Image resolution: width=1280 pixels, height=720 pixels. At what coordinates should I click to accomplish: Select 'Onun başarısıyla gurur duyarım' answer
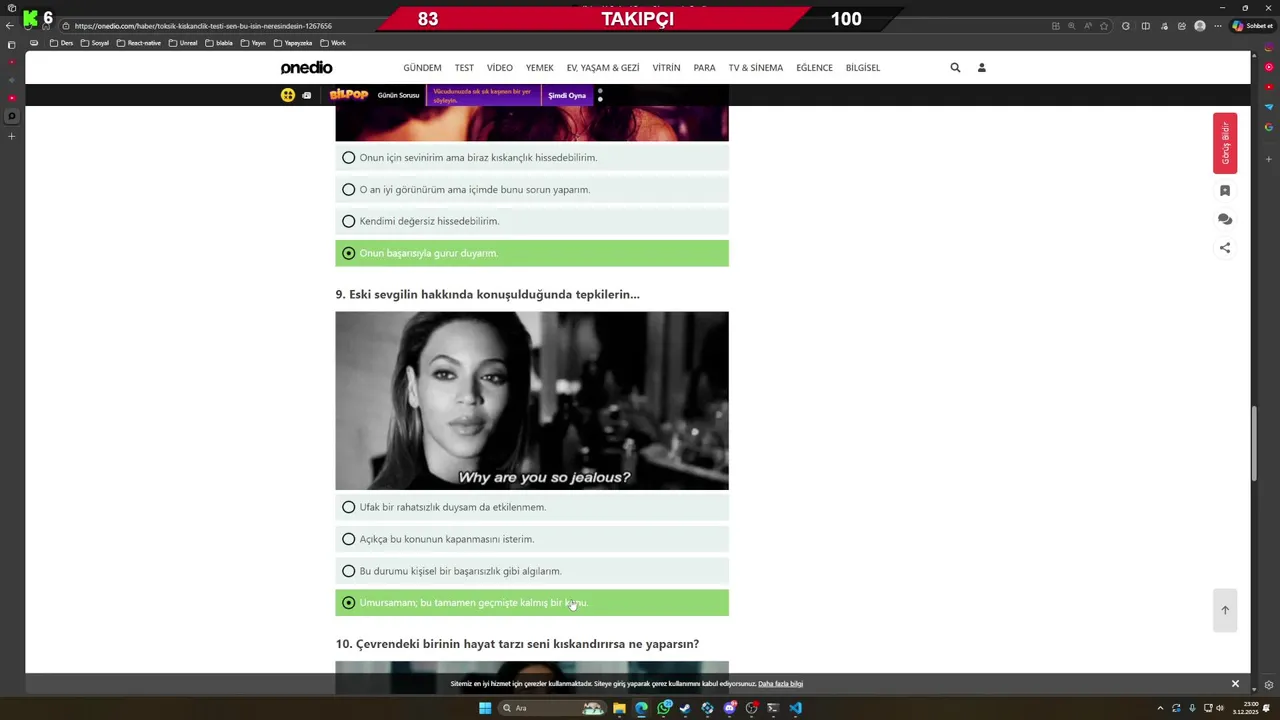[x=532, y=253]
